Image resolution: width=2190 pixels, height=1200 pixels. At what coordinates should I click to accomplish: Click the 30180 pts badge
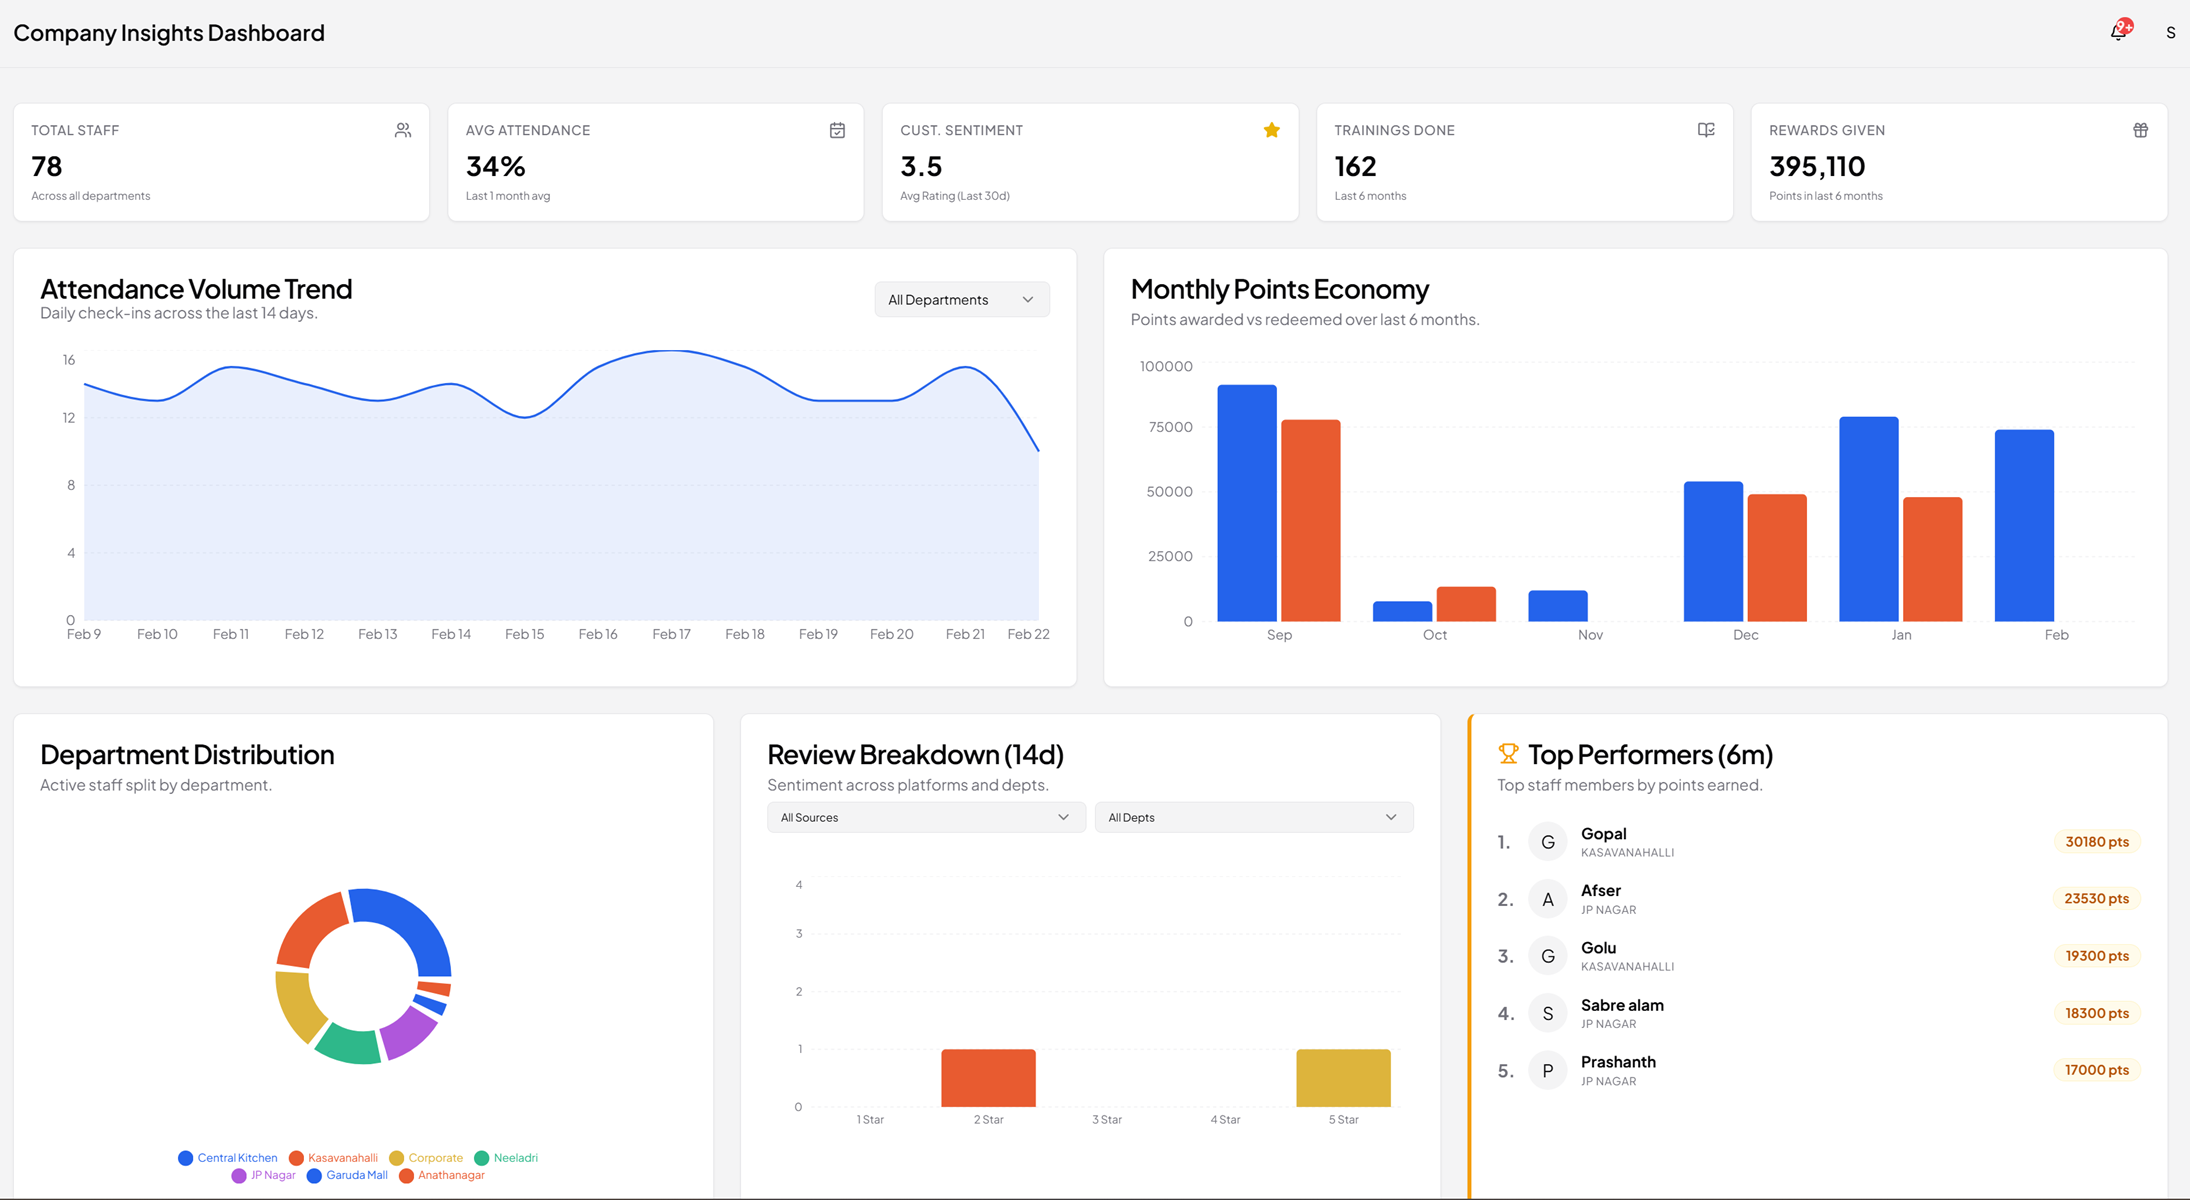point(2096,841)
